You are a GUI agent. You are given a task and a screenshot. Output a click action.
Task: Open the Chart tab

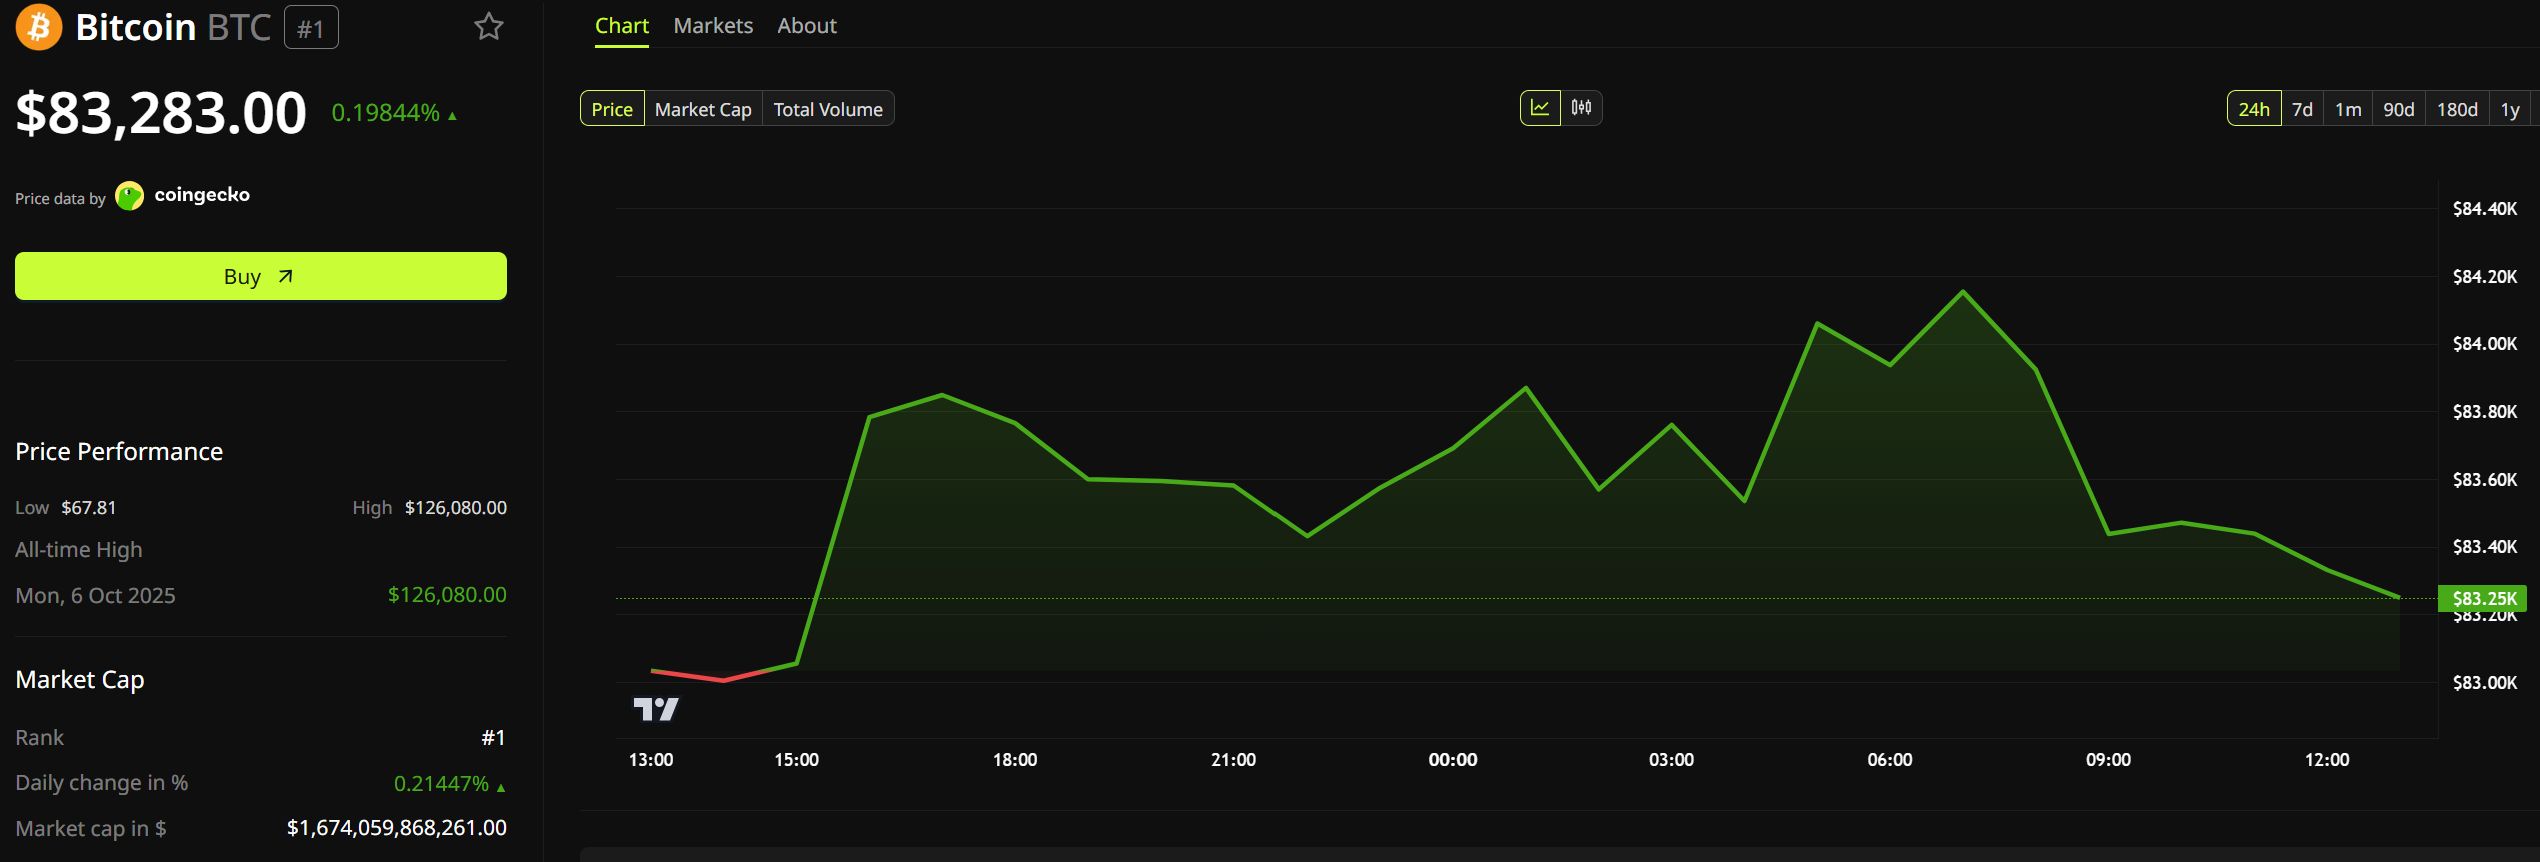[622, 26]
